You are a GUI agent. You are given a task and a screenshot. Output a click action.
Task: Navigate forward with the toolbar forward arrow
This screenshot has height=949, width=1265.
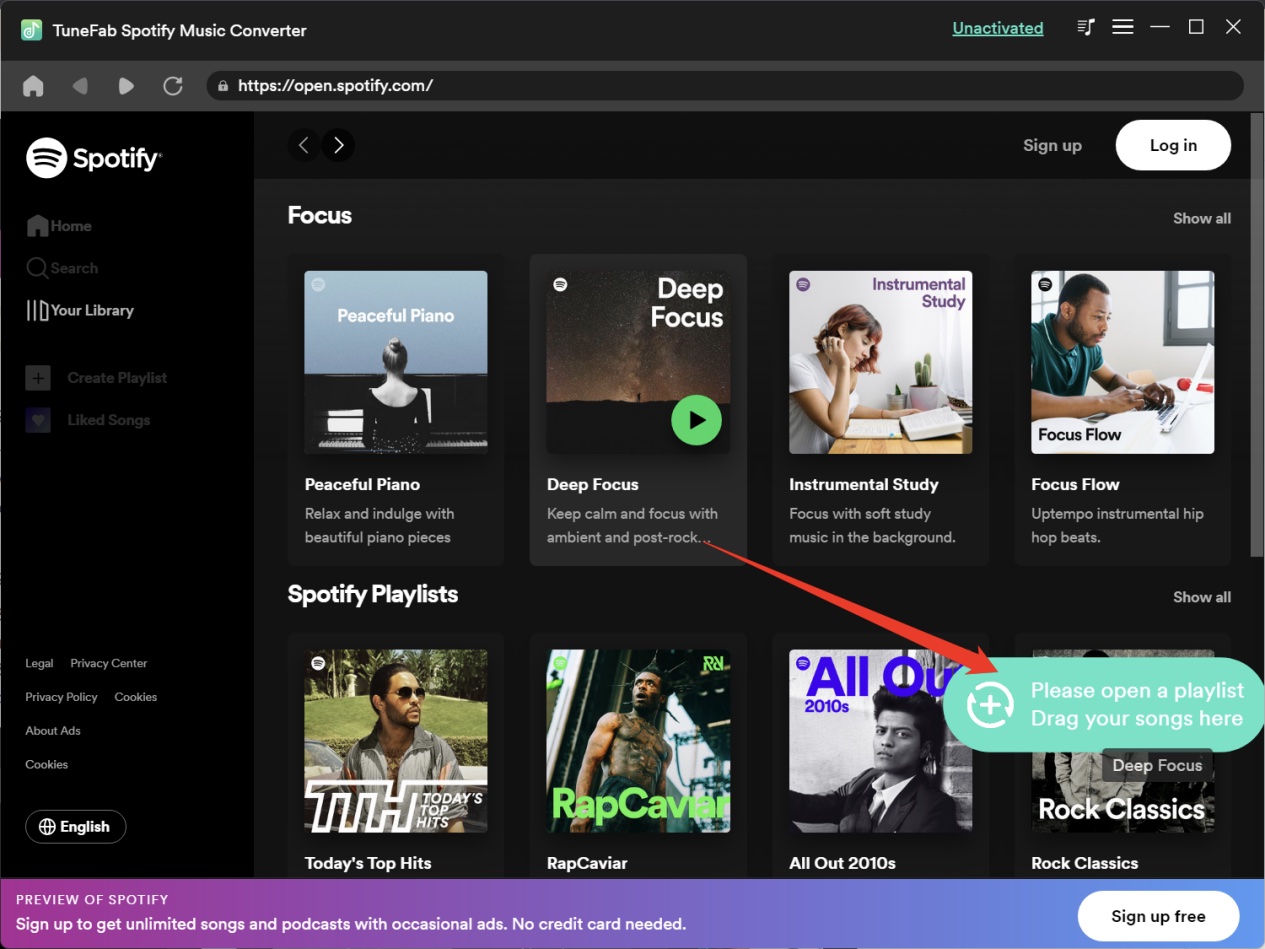126,86
